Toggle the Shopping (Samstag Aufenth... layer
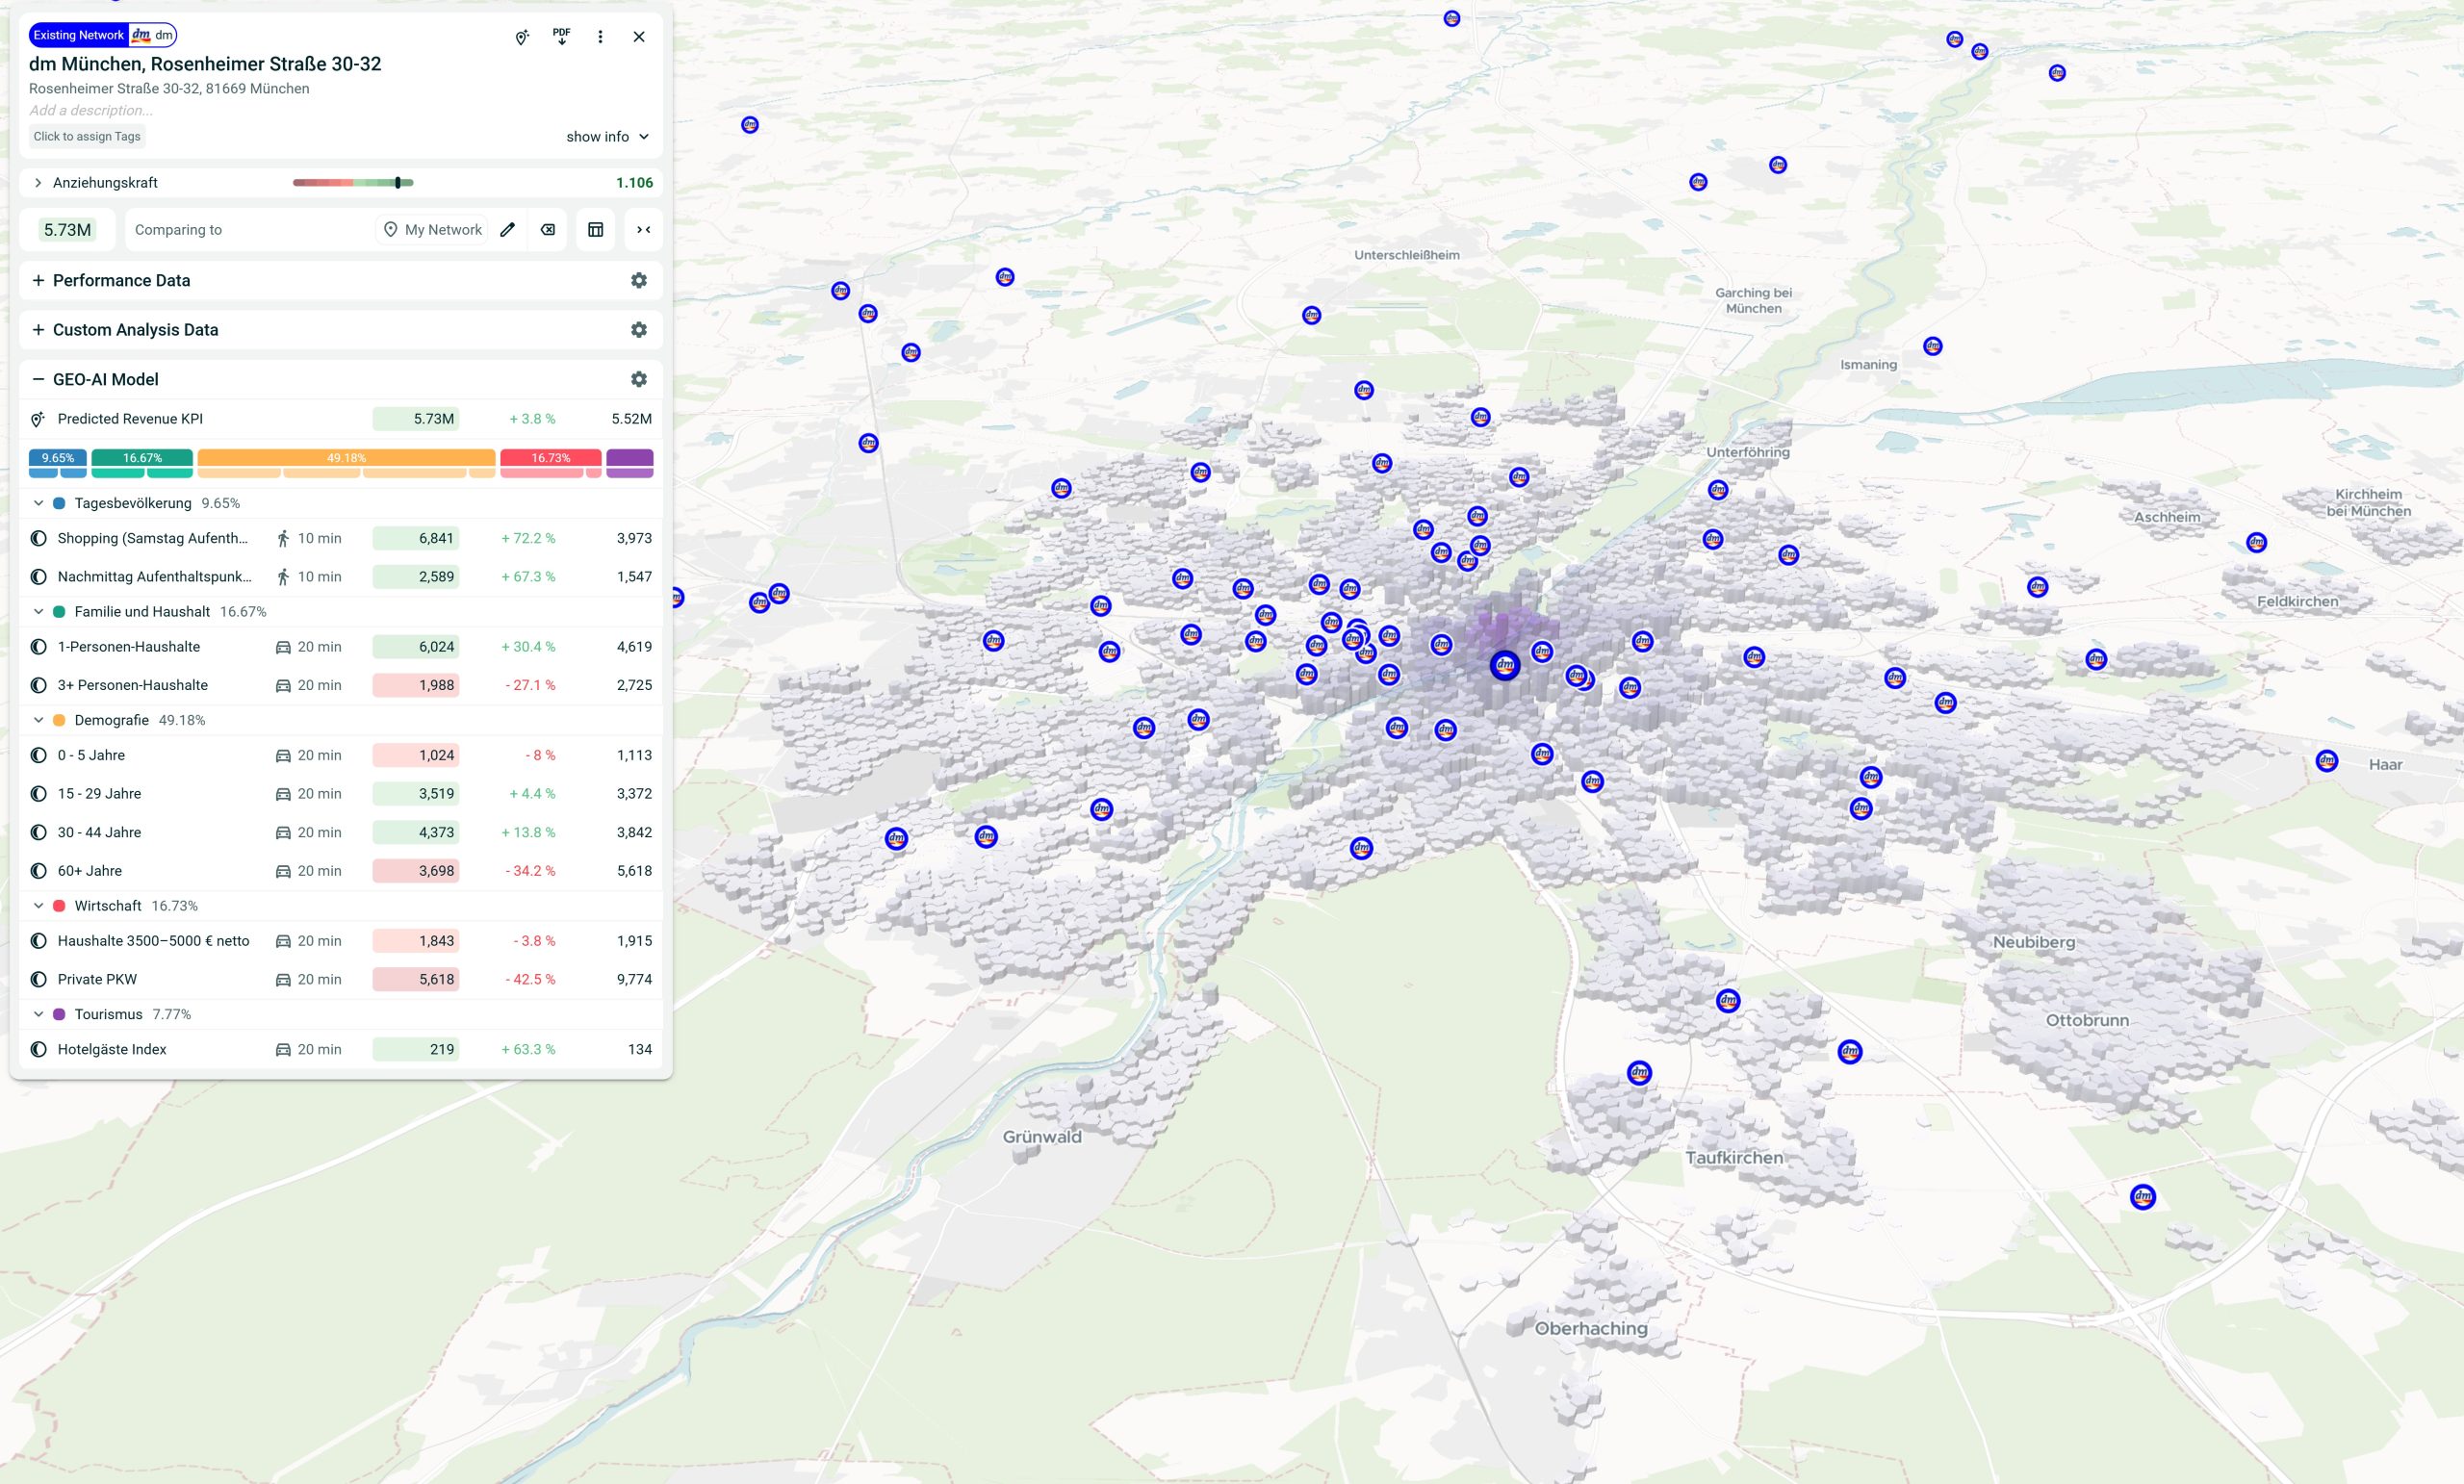 pyautogui.click(x=38, y=539)
